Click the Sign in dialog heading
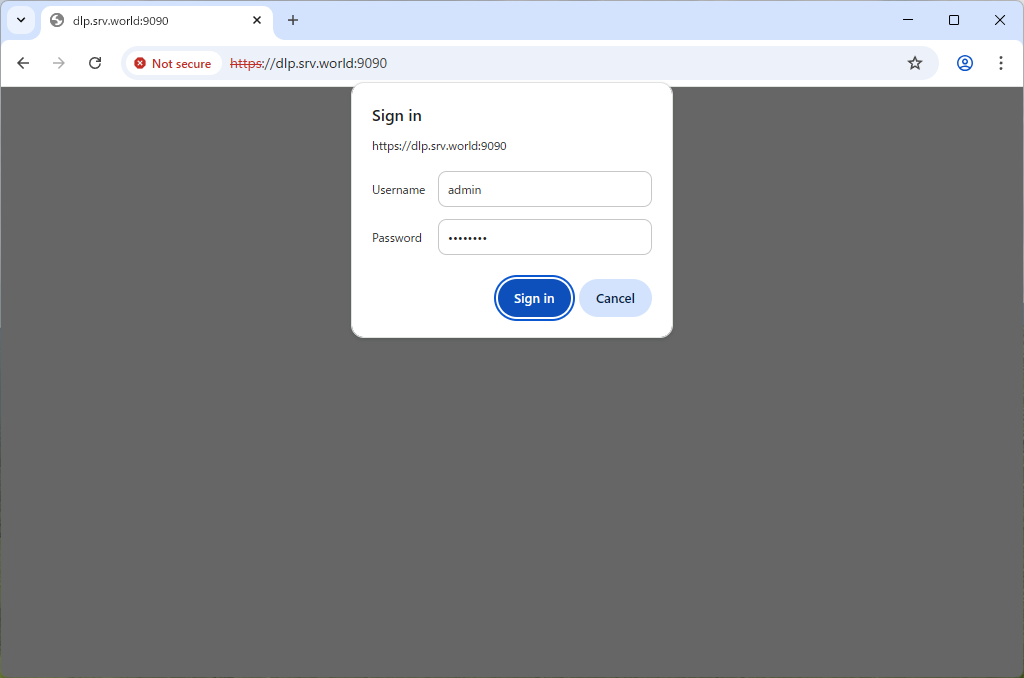Viewport: 1024px width, 678px height. coord(396,116)
